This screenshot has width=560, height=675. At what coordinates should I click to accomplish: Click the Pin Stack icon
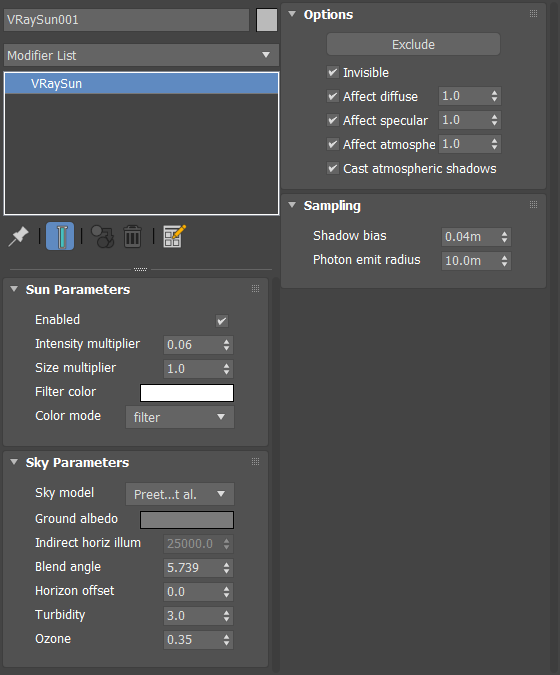18,236
